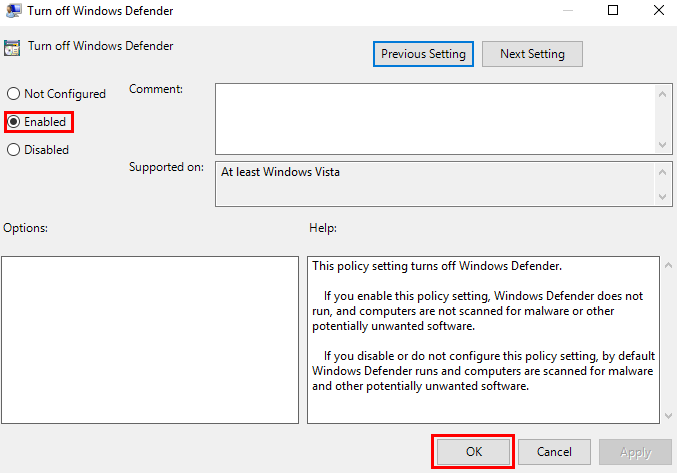The image size is (677, 473).
Task: Confirm with the OK button
Action: click(473, 452)
